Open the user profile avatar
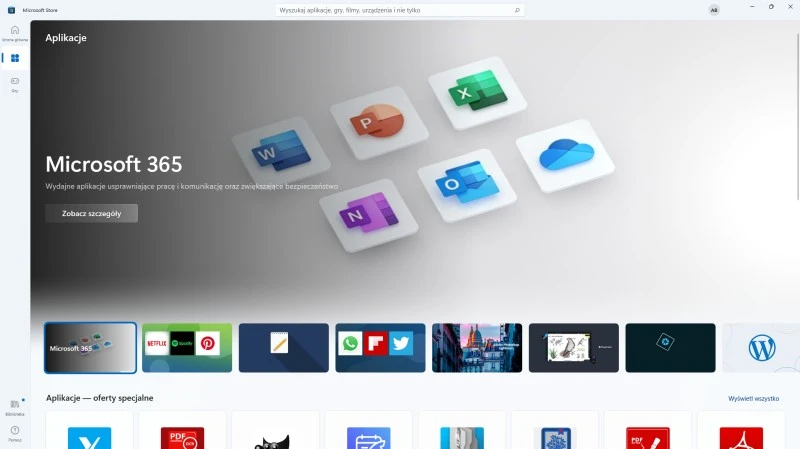800x449 pixels. point(714,10)
